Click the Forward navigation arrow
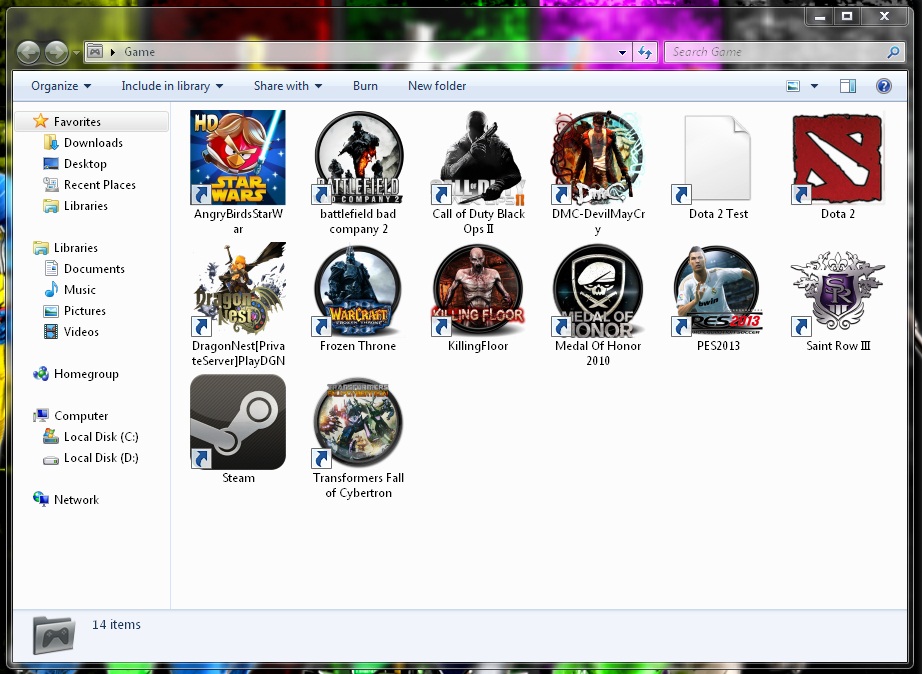The height and width of the screenshot is (674, 922). point(56,52)
